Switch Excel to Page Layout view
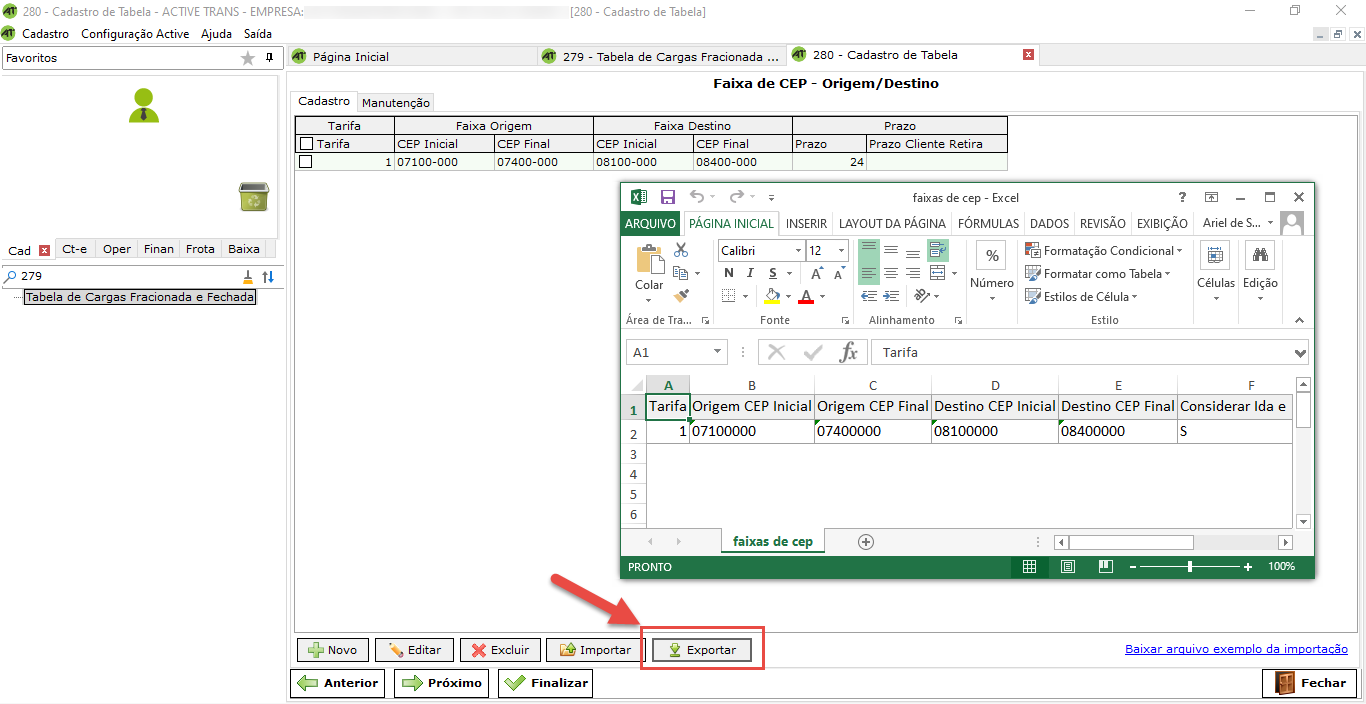Viewport: 1366px width, 704px height. coord(1067,567)
